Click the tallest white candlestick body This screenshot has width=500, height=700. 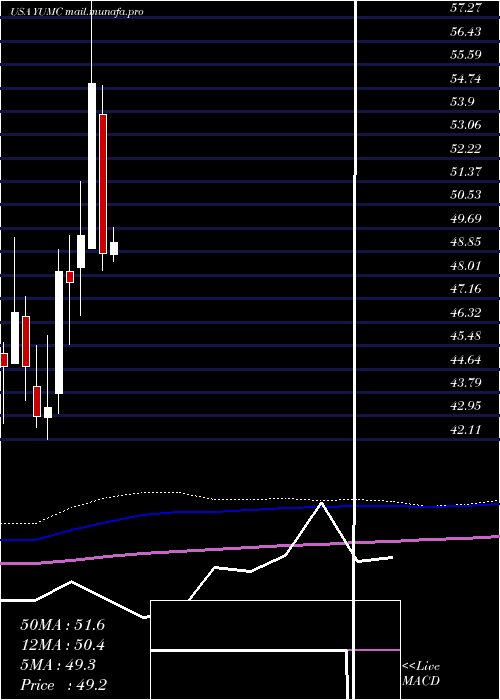tap(92, 166)
